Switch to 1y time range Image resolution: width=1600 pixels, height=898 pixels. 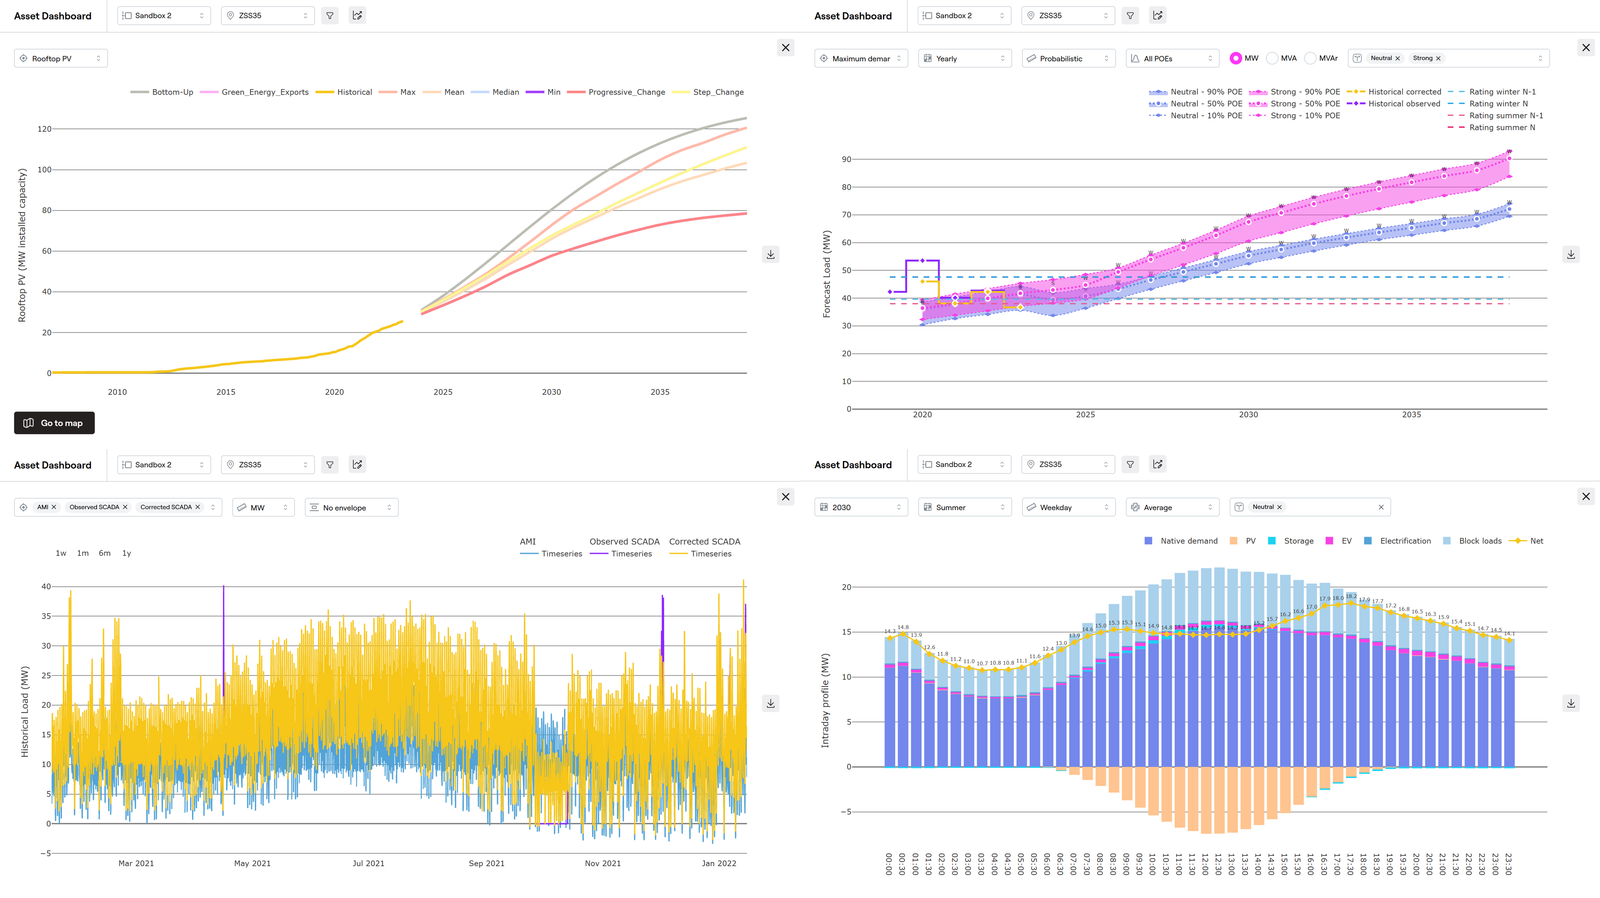[x=126, y=553]
